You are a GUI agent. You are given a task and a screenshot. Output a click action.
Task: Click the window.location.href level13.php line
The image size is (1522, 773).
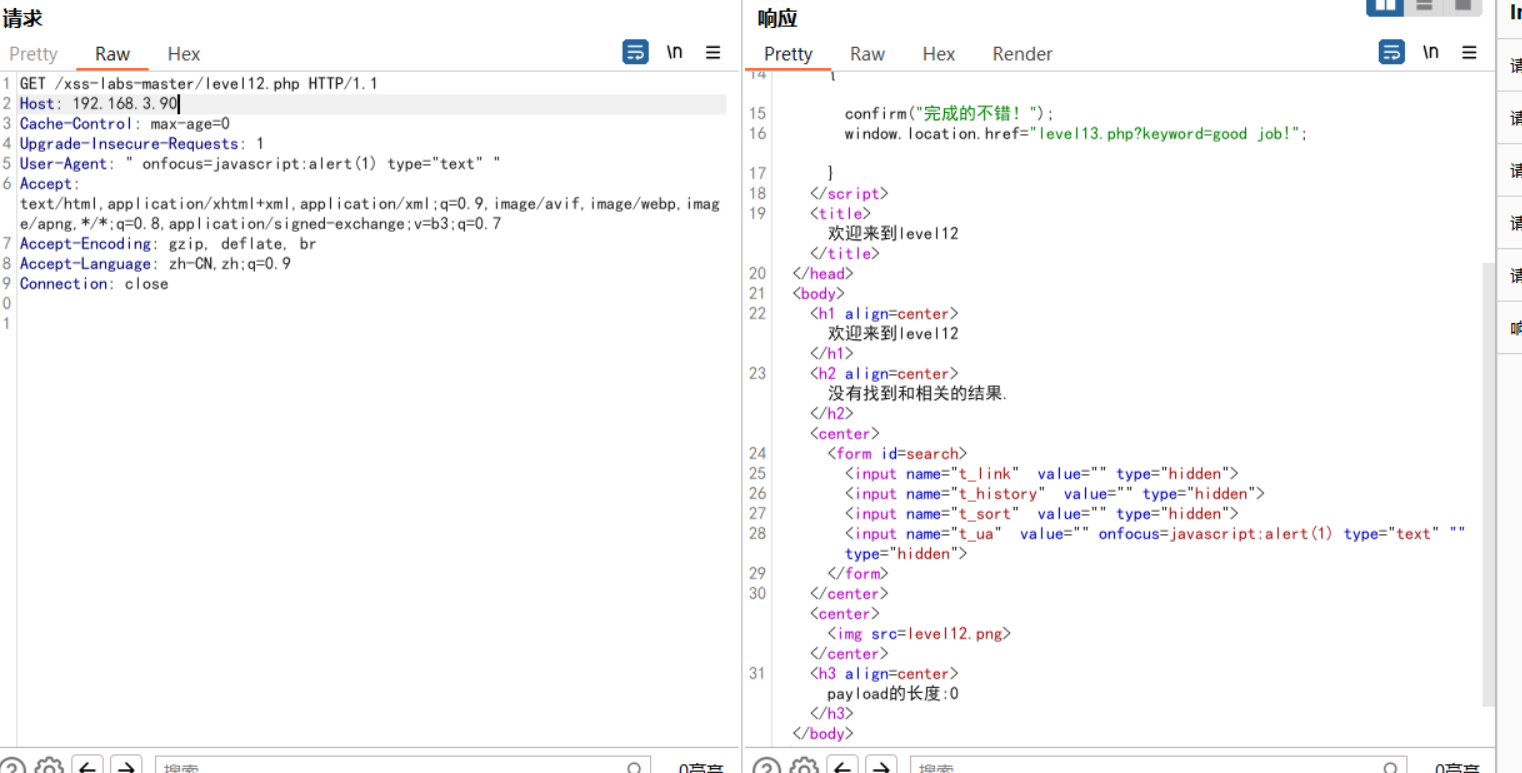pos(1076,133)
